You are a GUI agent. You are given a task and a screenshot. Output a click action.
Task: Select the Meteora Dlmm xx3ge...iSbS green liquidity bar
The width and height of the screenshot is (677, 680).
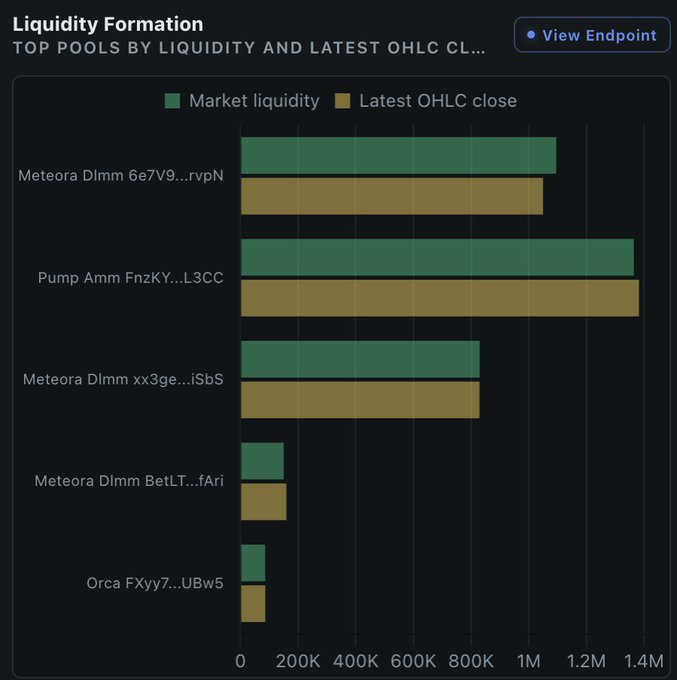click(x=360, y=359)
